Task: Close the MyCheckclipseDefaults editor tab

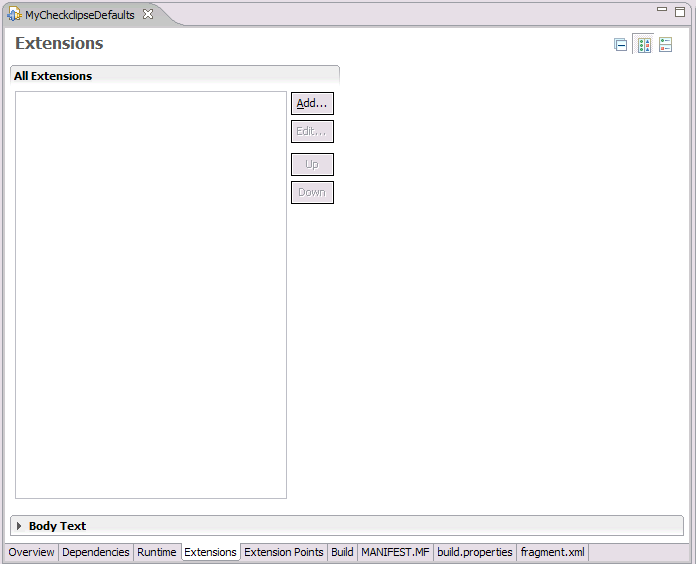Action: coord(148,14)
